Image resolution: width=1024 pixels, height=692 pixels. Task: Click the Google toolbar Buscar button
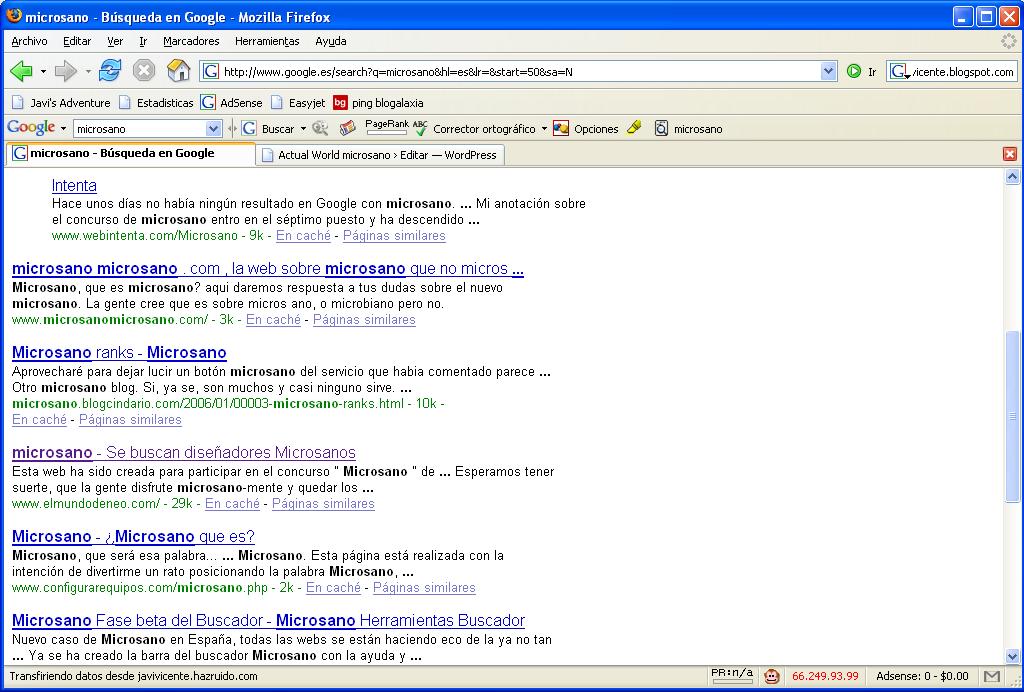[x=268, y=129]
